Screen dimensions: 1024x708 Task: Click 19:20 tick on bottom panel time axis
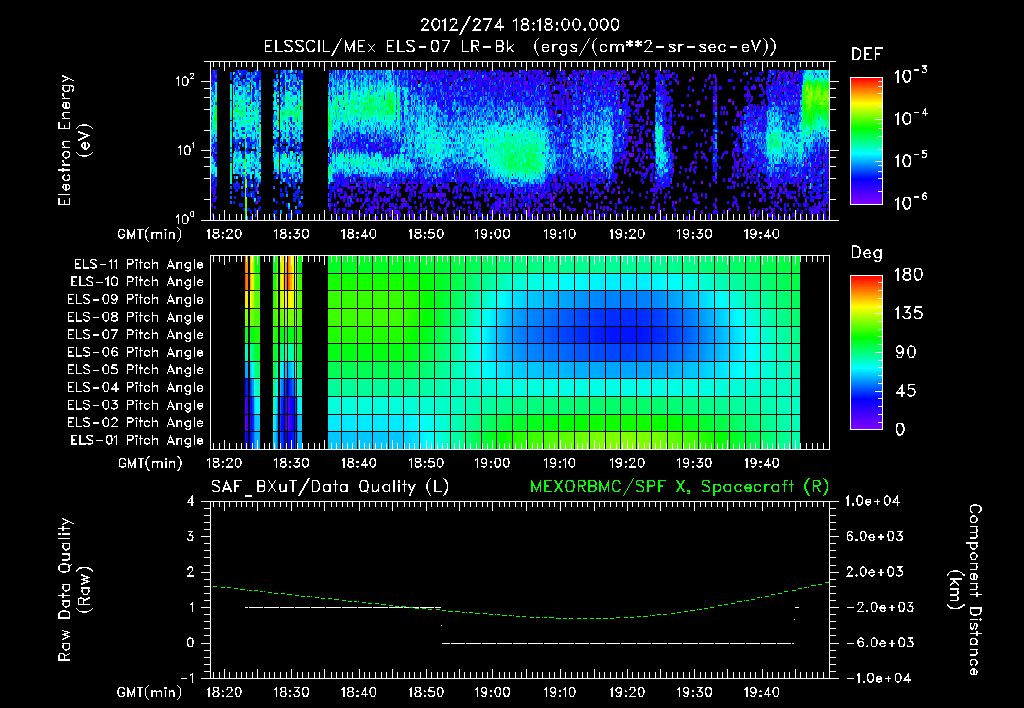[x=627, y=692]
